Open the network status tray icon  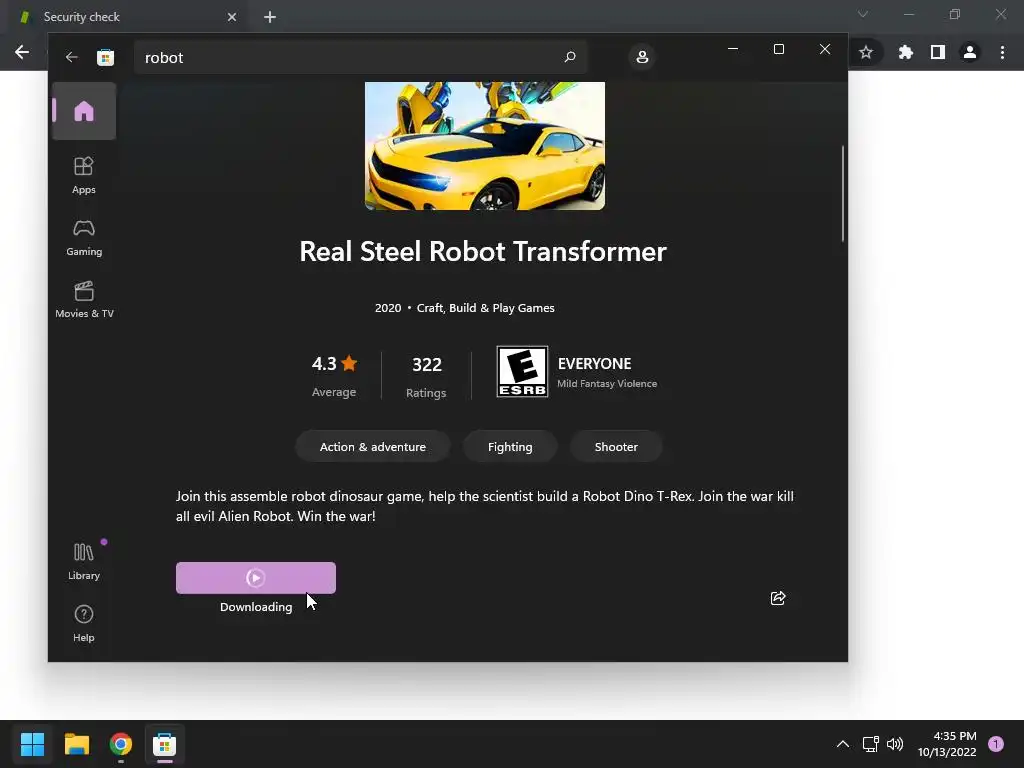(x=871, y=744)
